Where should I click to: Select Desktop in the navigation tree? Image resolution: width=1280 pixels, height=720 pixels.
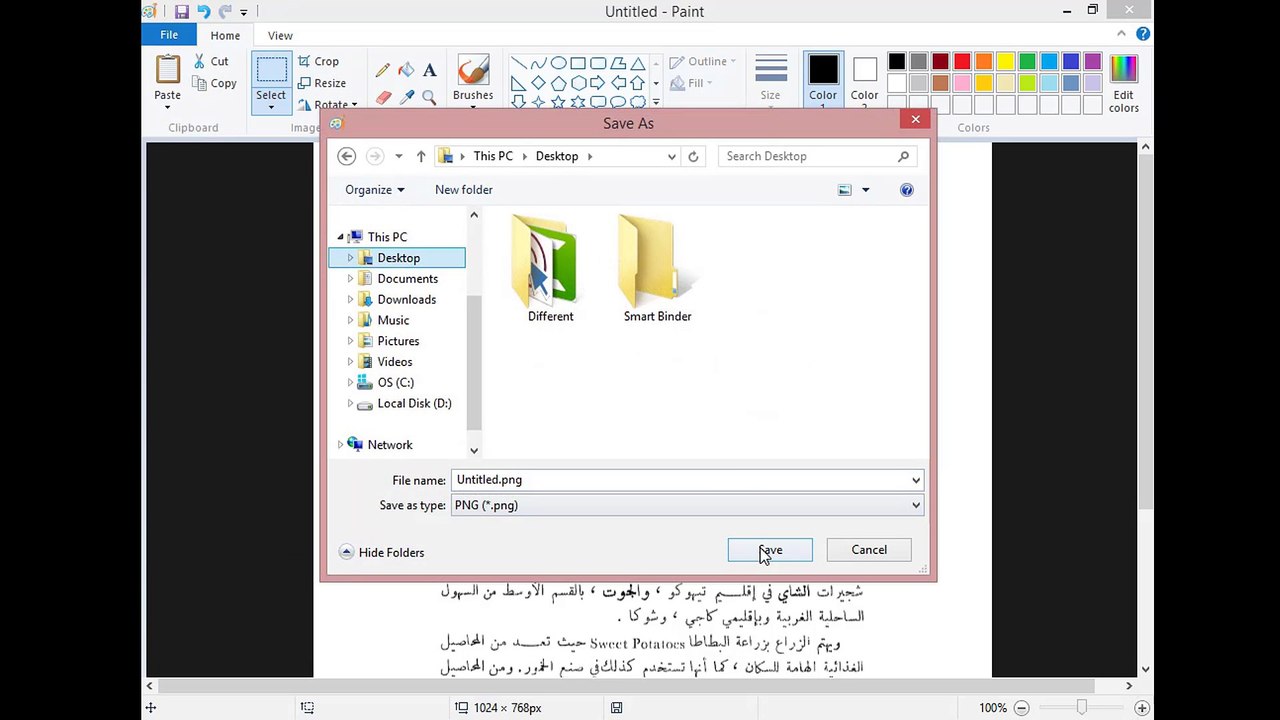(x=398, y=258)
